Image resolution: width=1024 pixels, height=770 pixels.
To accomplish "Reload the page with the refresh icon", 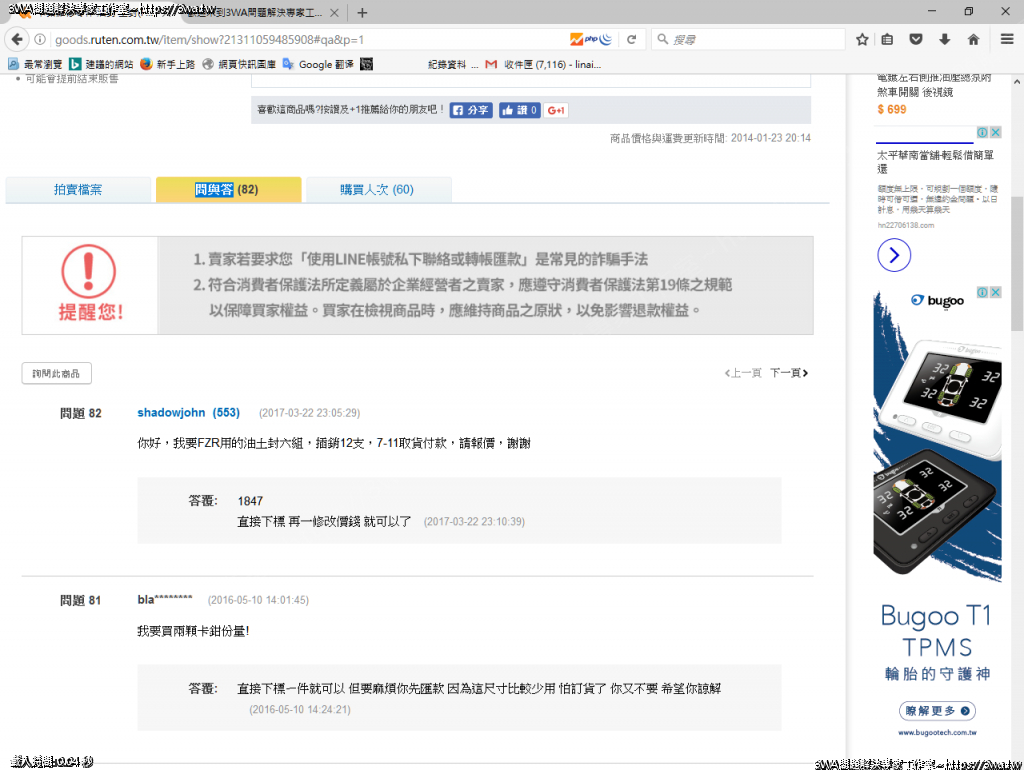I will tap(631, 40).
